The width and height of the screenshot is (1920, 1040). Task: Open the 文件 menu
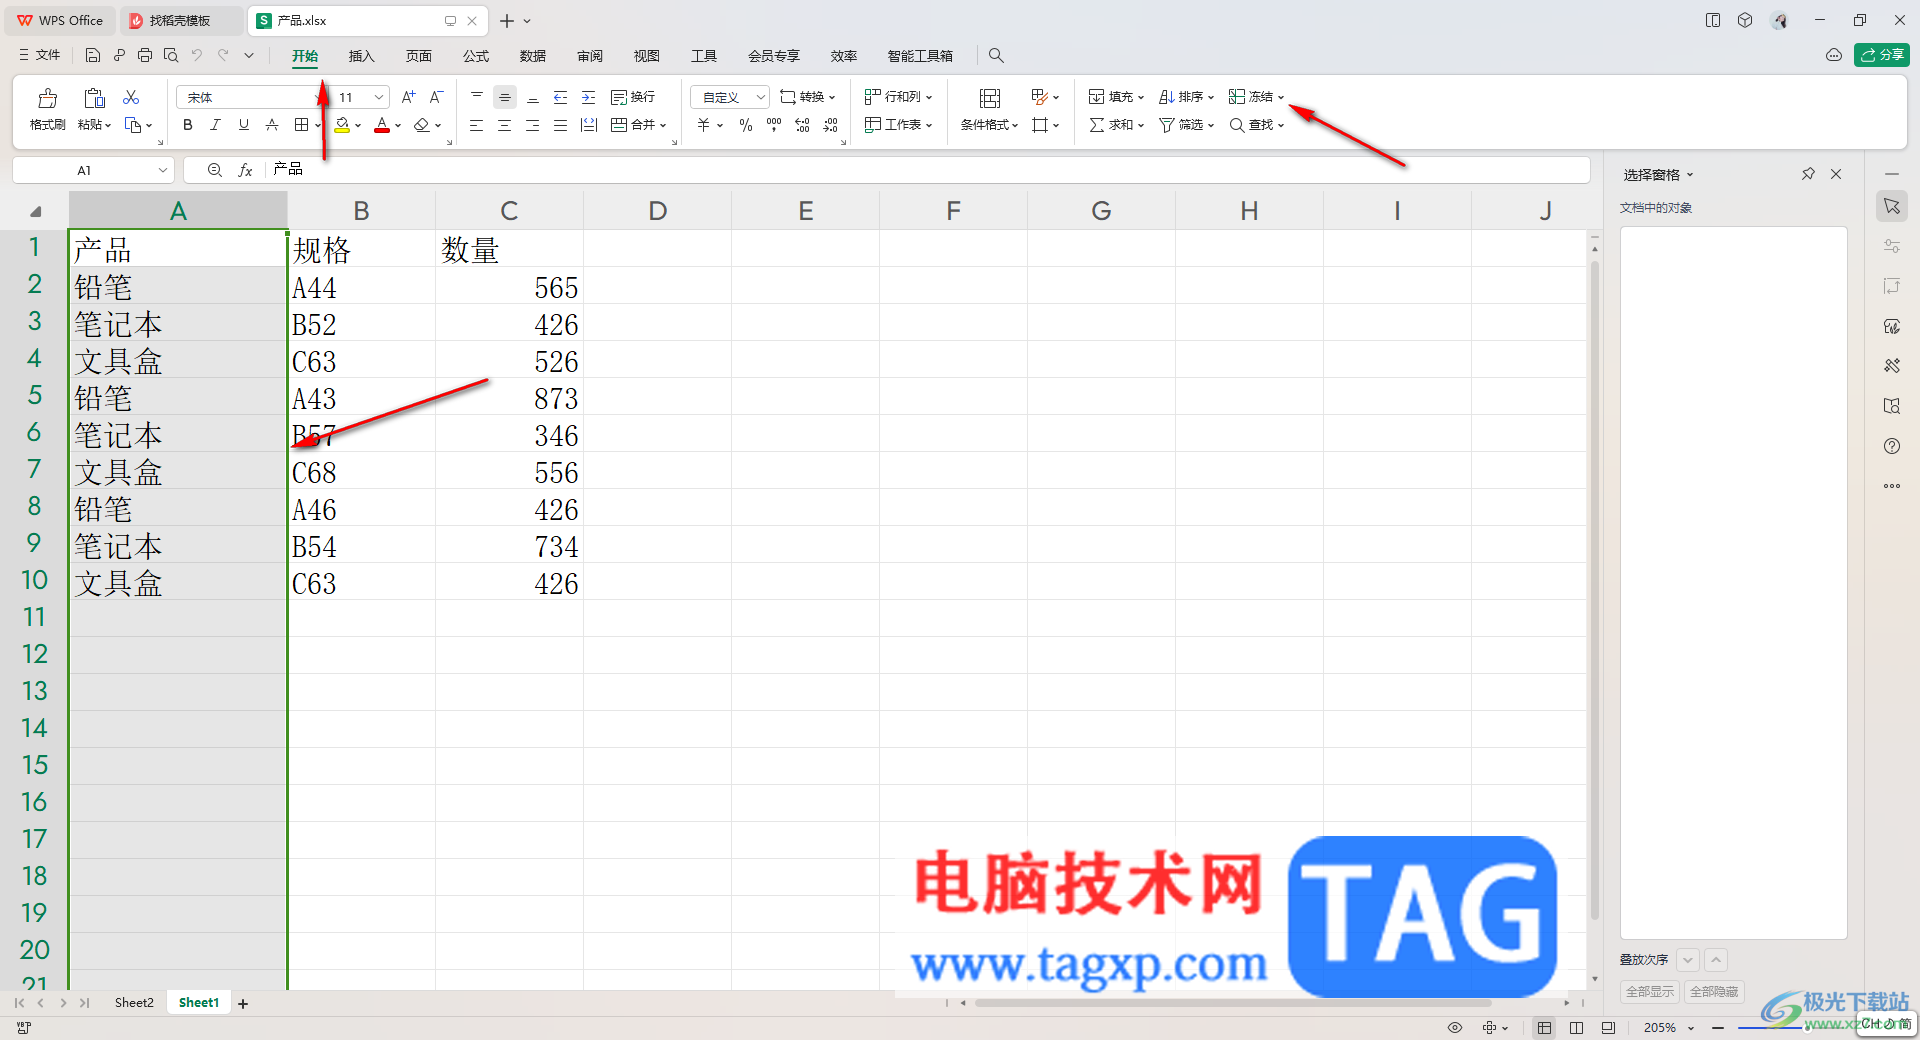point(40,55)
